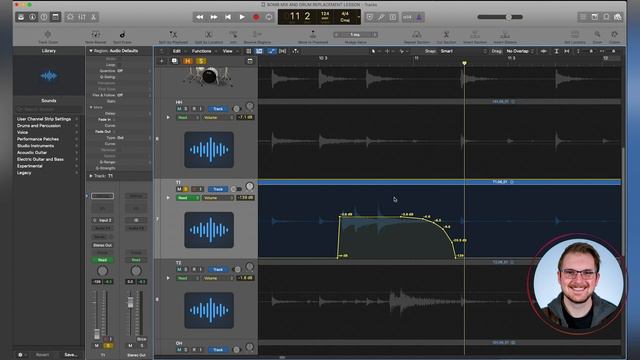Open the Drag mode No Overlap dropdown

point(520,51)
